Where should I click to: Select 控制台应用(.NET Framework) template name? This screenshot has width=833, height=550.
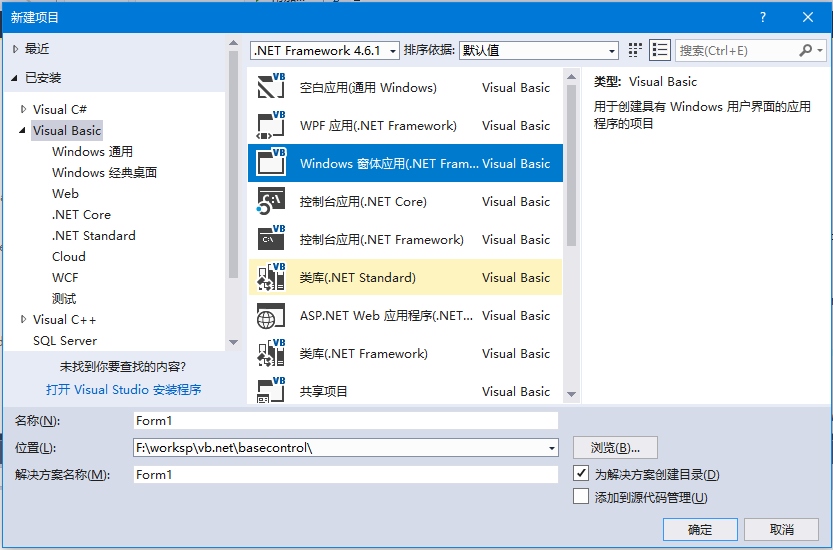click(x=381, y=240)
